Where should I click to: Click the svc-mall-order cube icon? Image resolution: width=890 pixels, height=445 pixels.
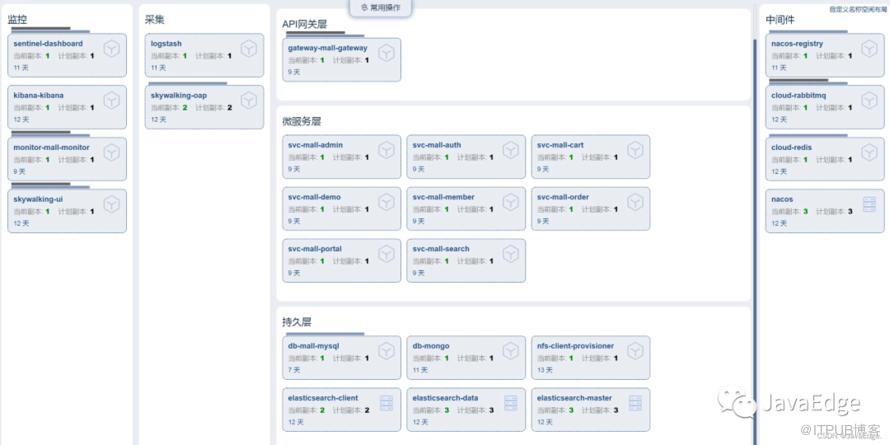pos(635,201)
